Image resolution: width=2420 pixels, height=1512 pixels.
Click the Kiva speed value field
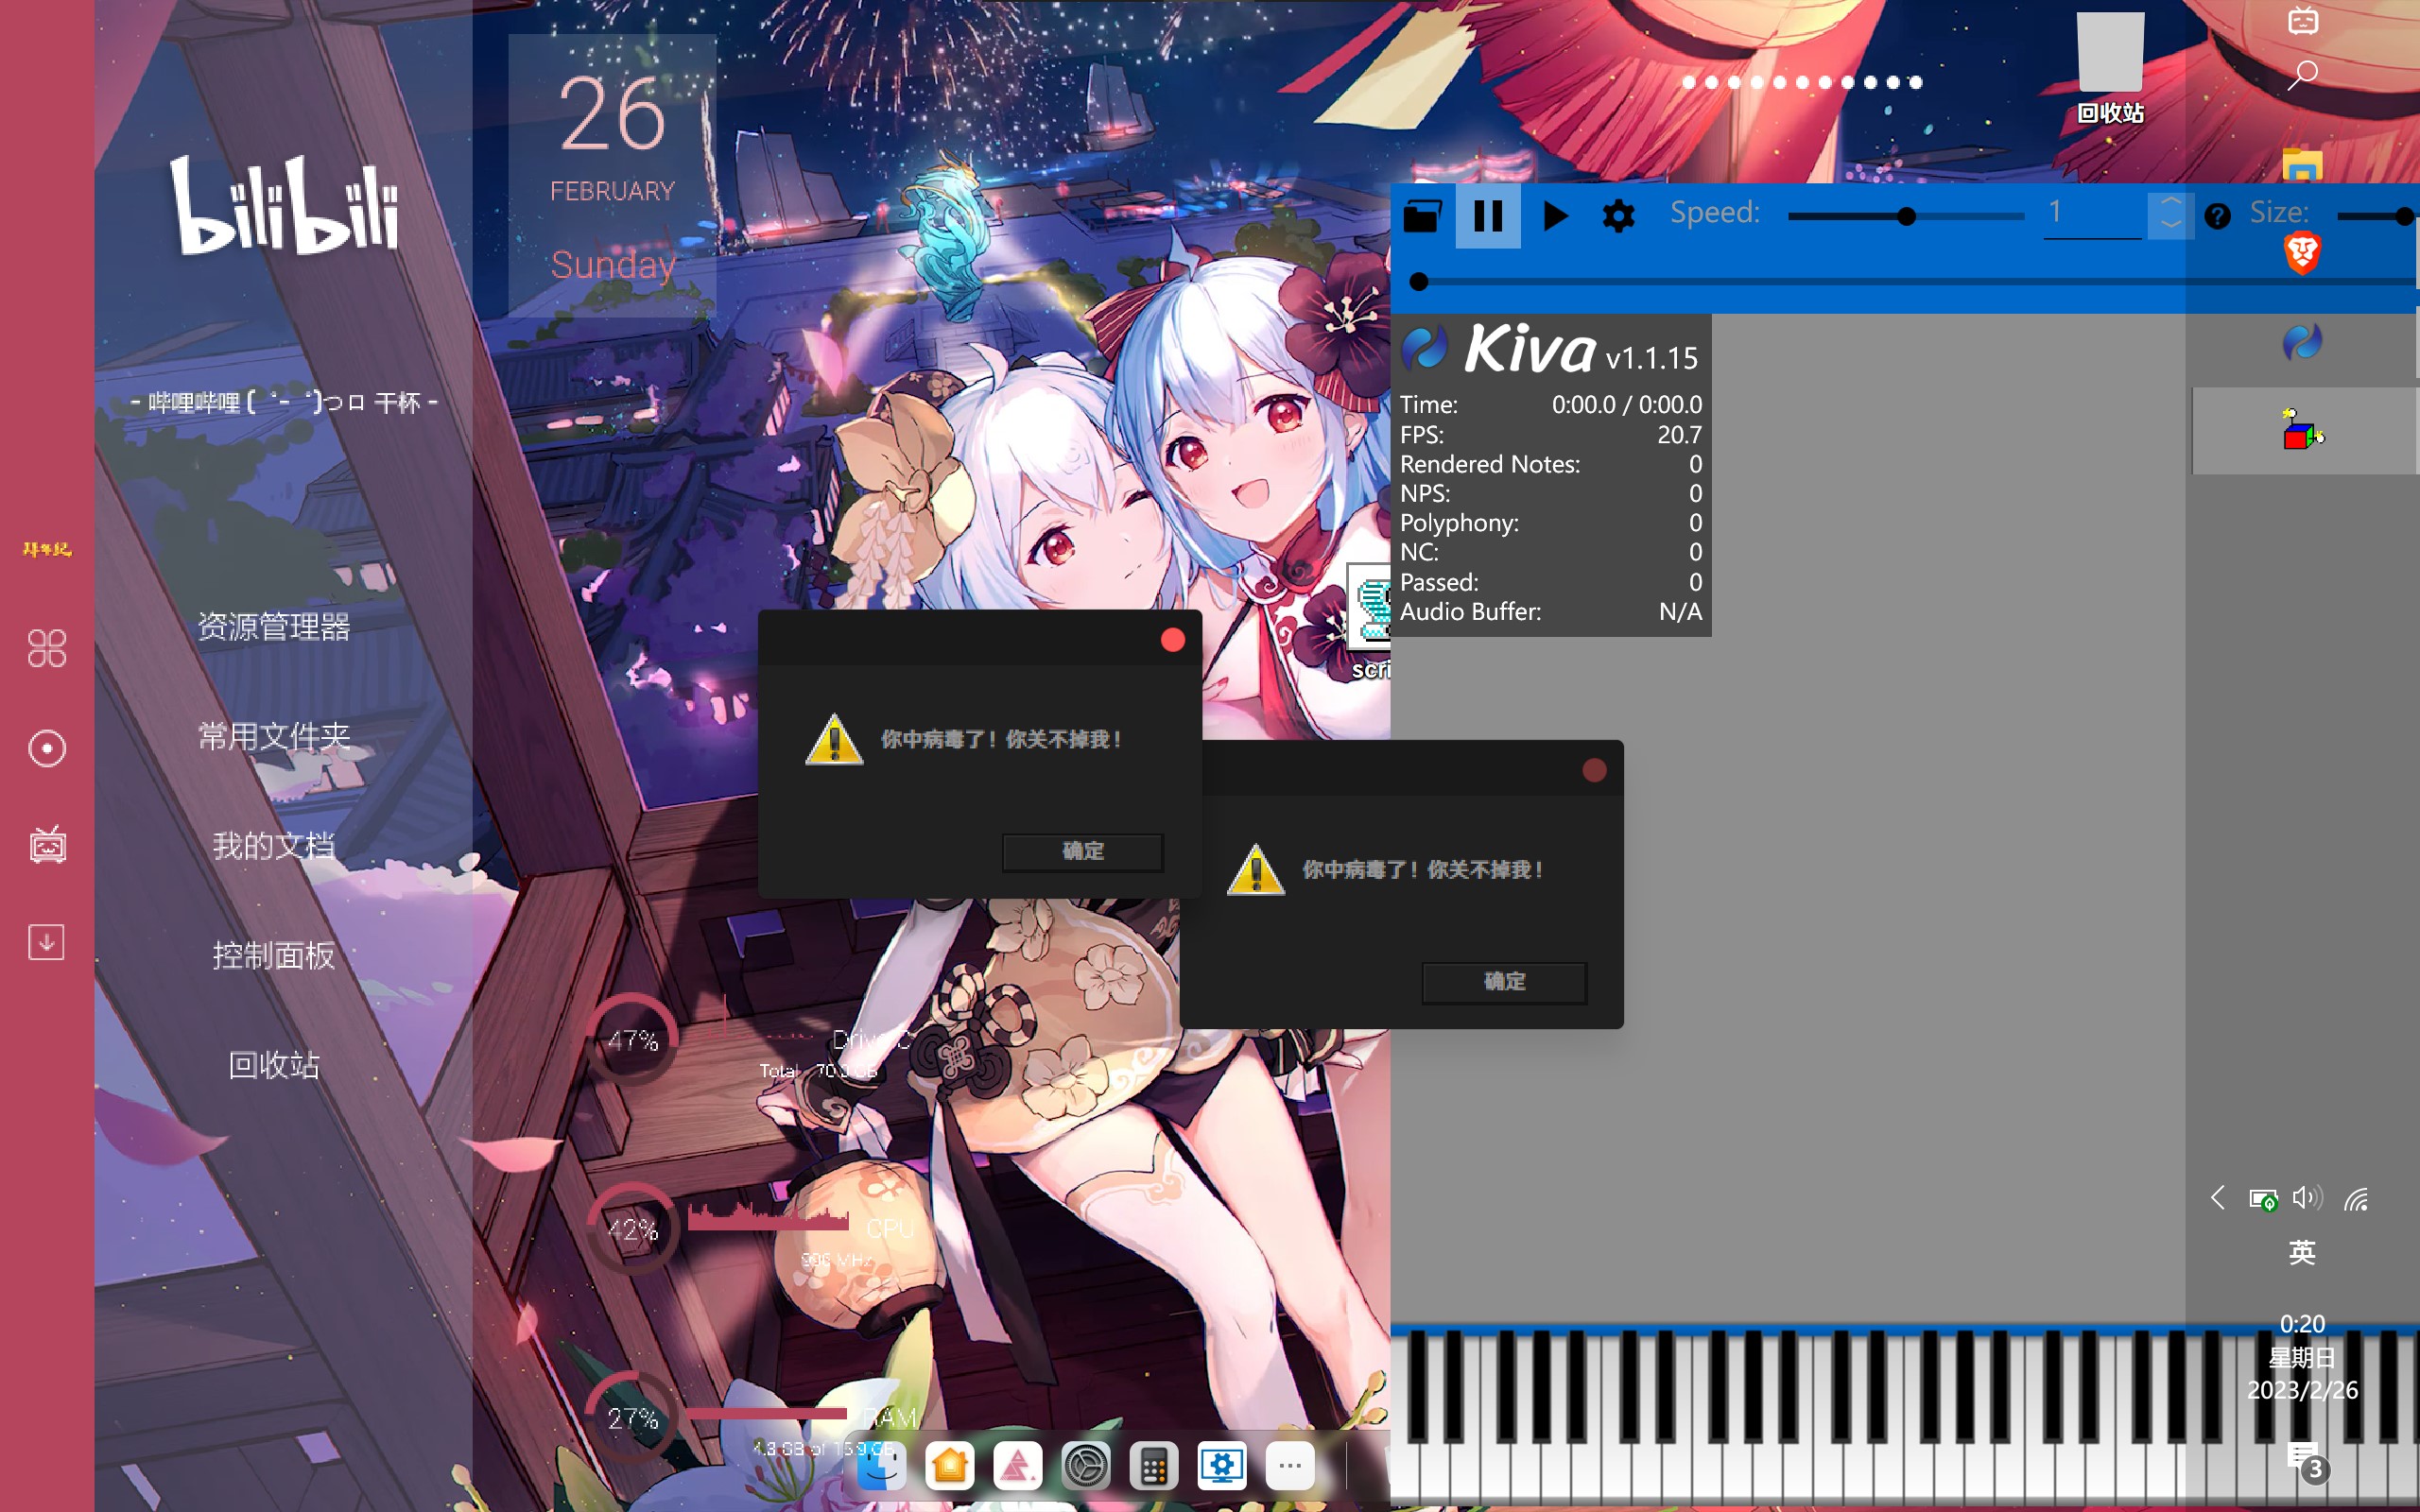pyautogui.click(x=2092, y=214)
